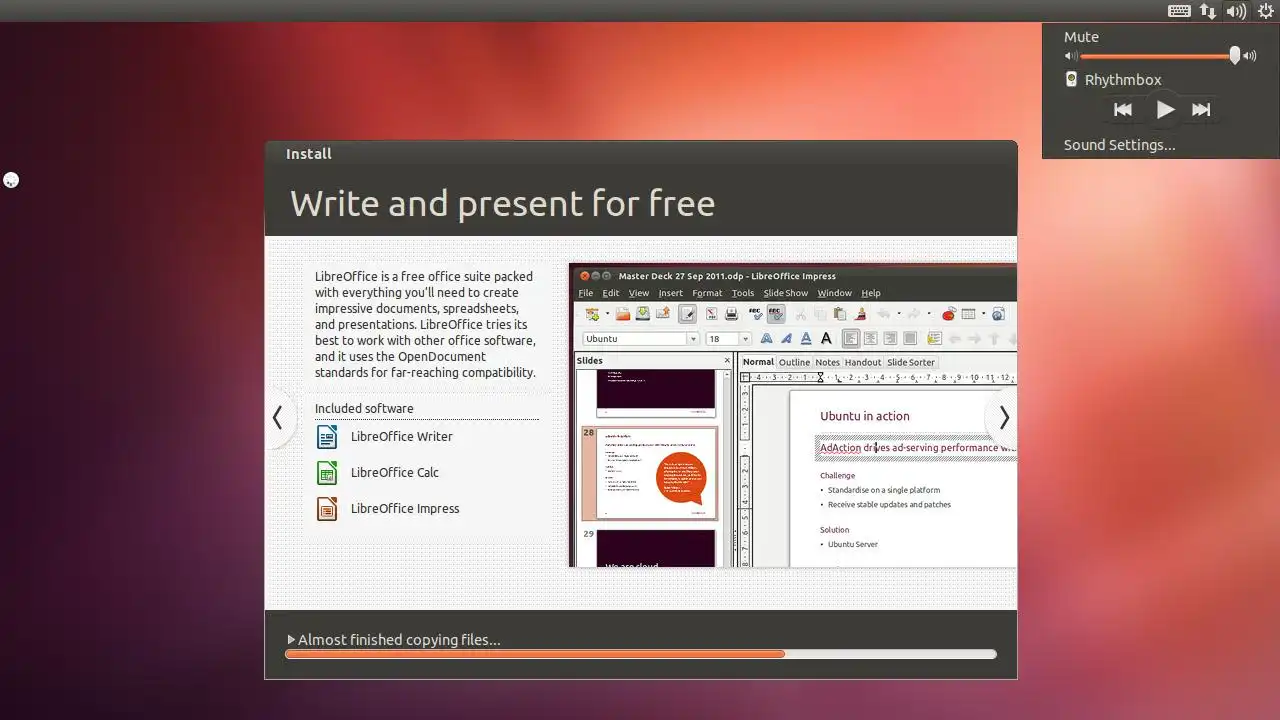
Task: Open the network indicator in top bar
Action: tap(1208, 11)
